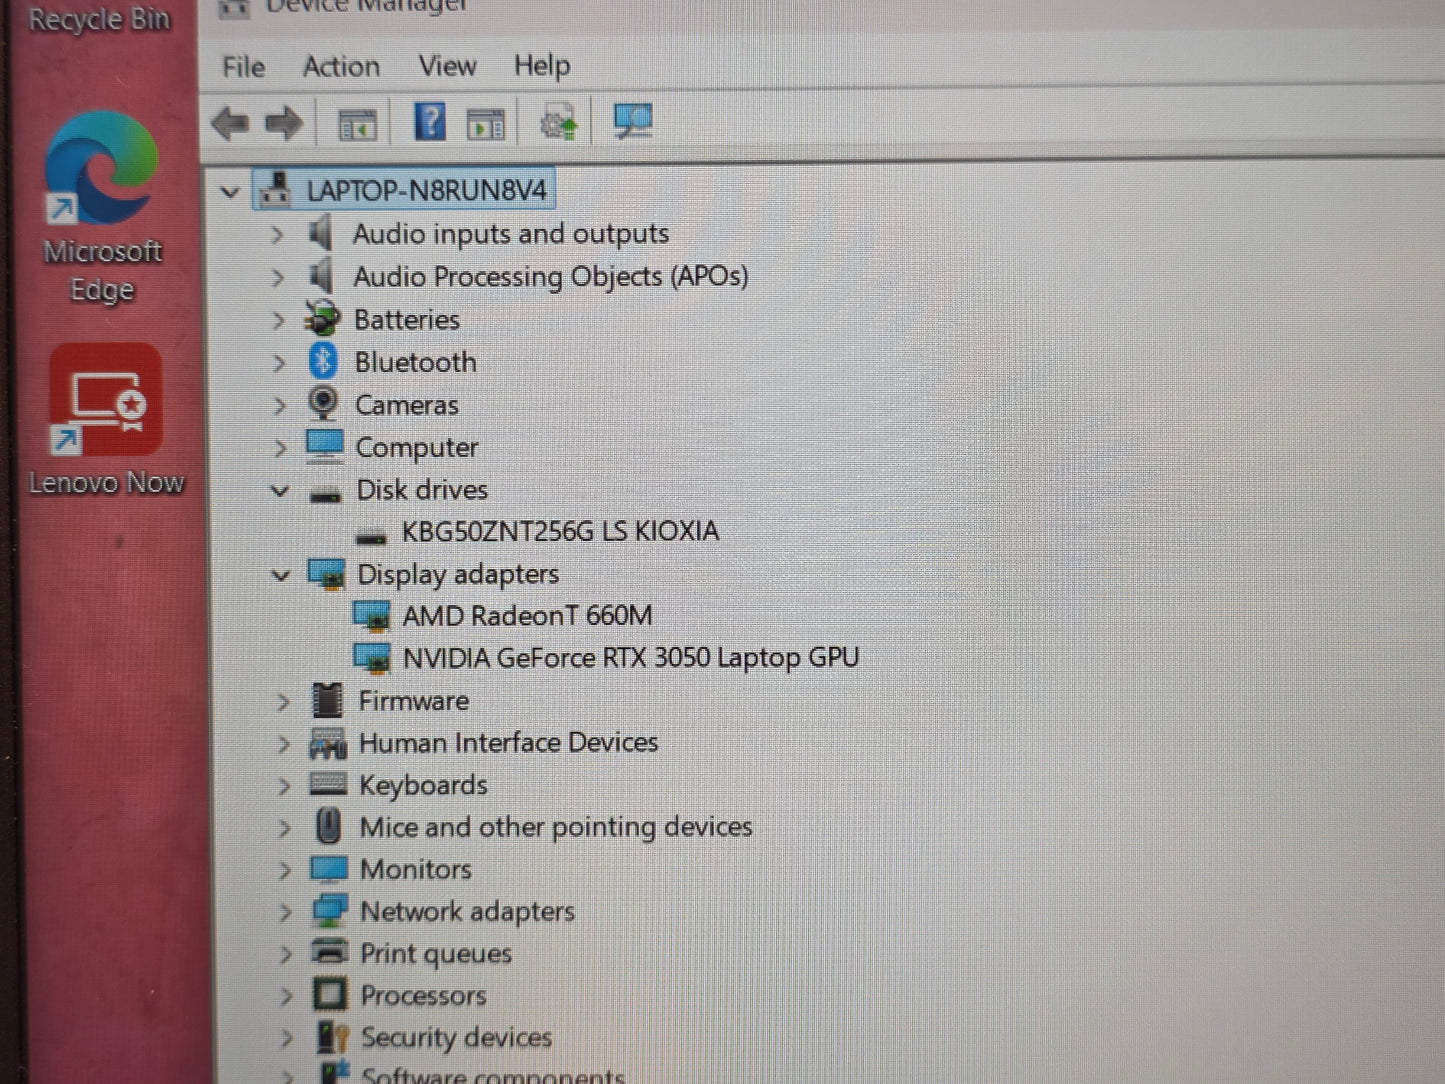This screenshot has width=1445, height=1084.
Task: Select the Disk drives category icon
Action: (325, 493)
